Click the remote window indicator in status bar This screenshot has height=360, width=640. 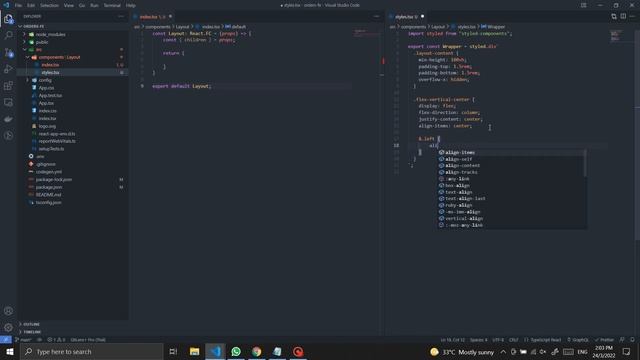click(6, 340)
